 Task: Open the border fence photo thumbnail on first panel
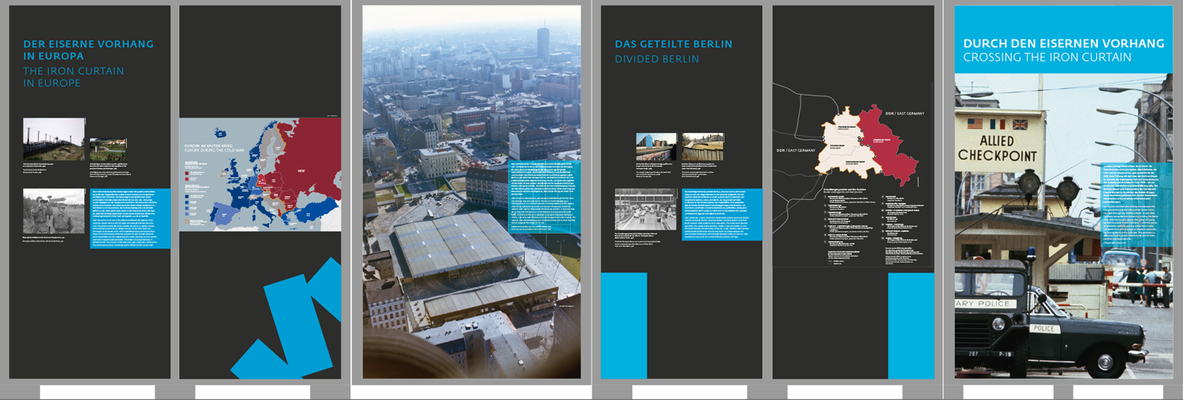(x=54, y=139)
